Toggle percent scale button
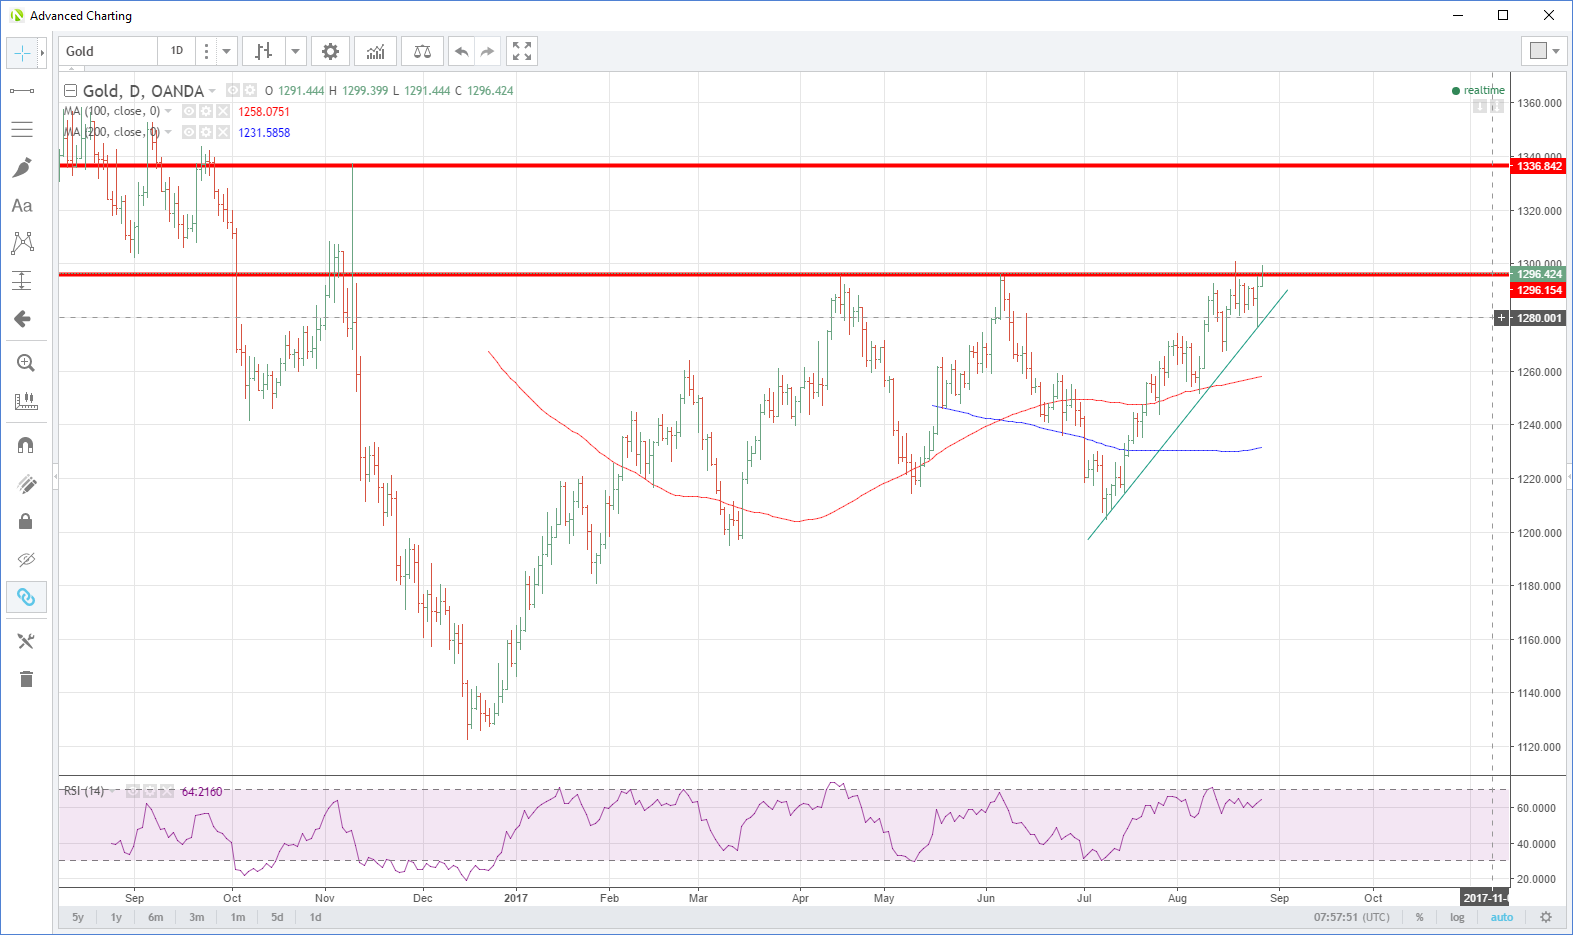 (x=1419, y=917)
